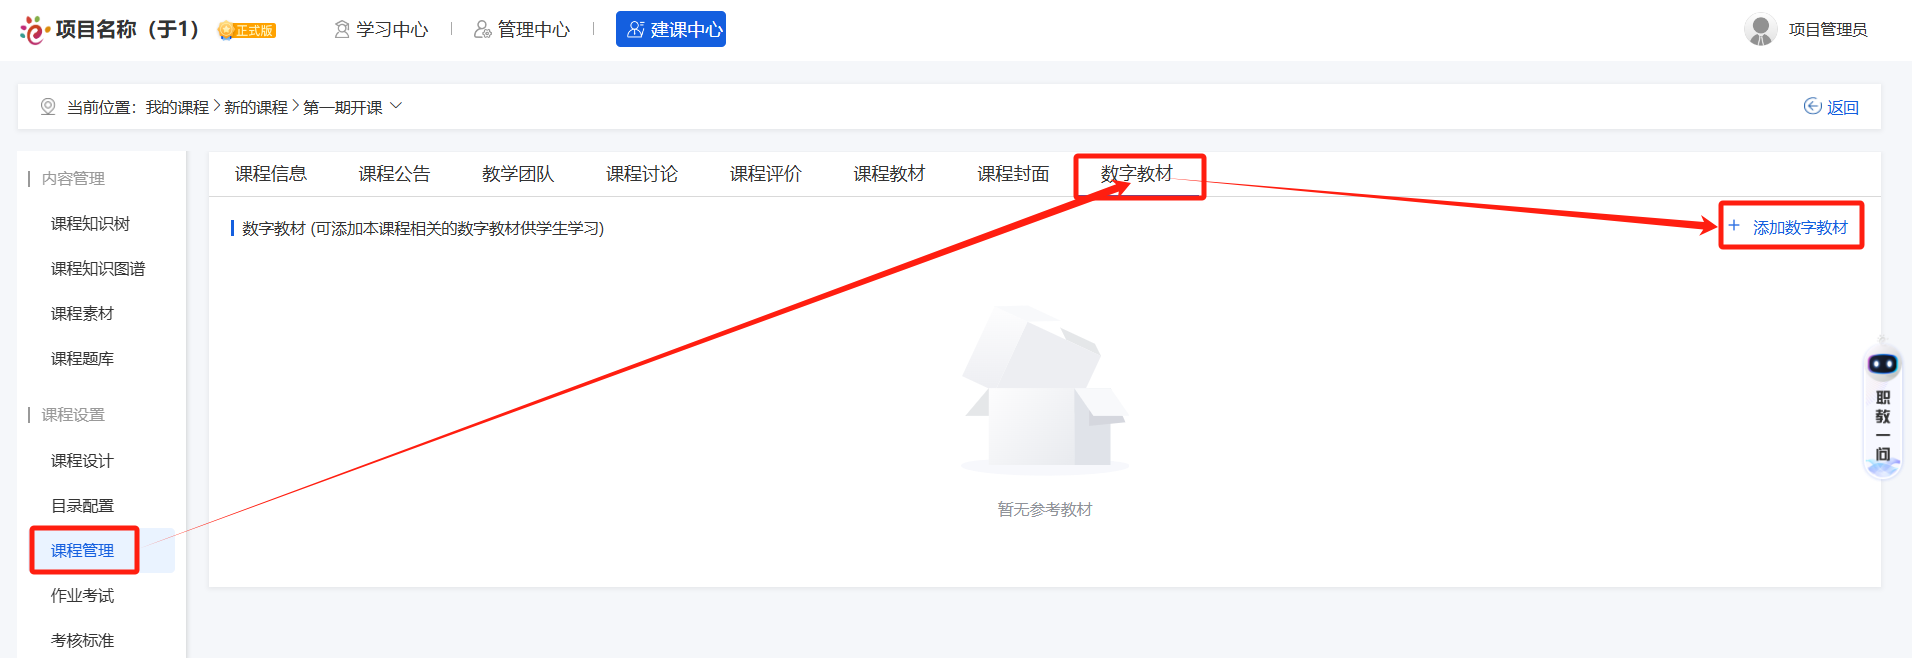The width and height of the screenshot is (1912, 658).
Task: Click the empty box illustration
Action: (x=1045, y=390)
